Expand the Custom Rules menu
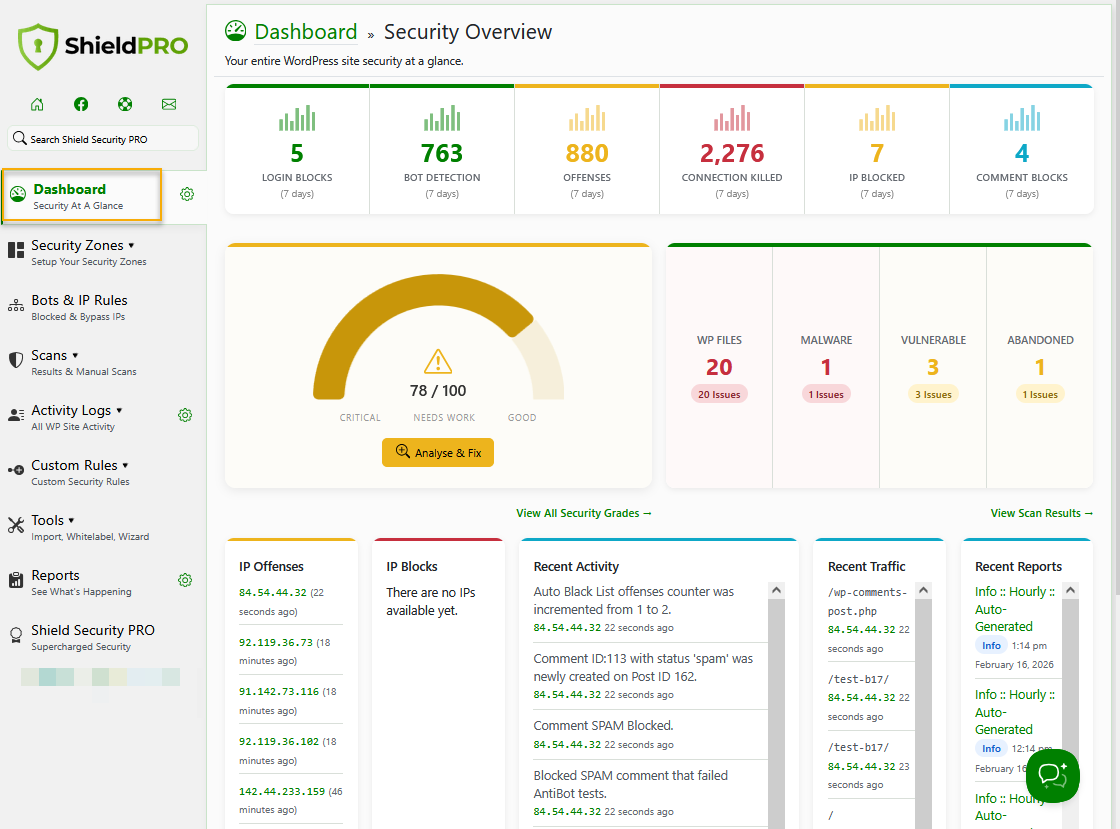This screenshot has width=1120, height=829. pyautogui.click(x=126, y=466)
